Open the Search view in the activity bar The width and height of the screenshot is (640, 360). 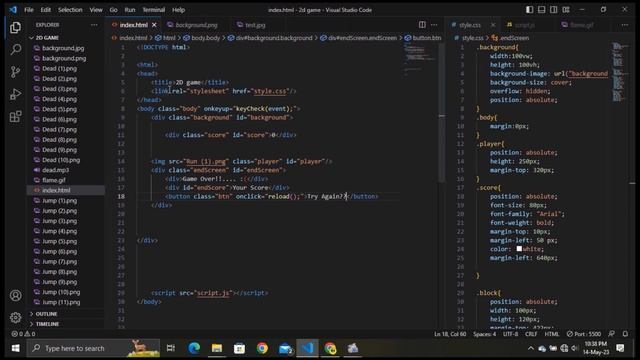click(16, 49)
